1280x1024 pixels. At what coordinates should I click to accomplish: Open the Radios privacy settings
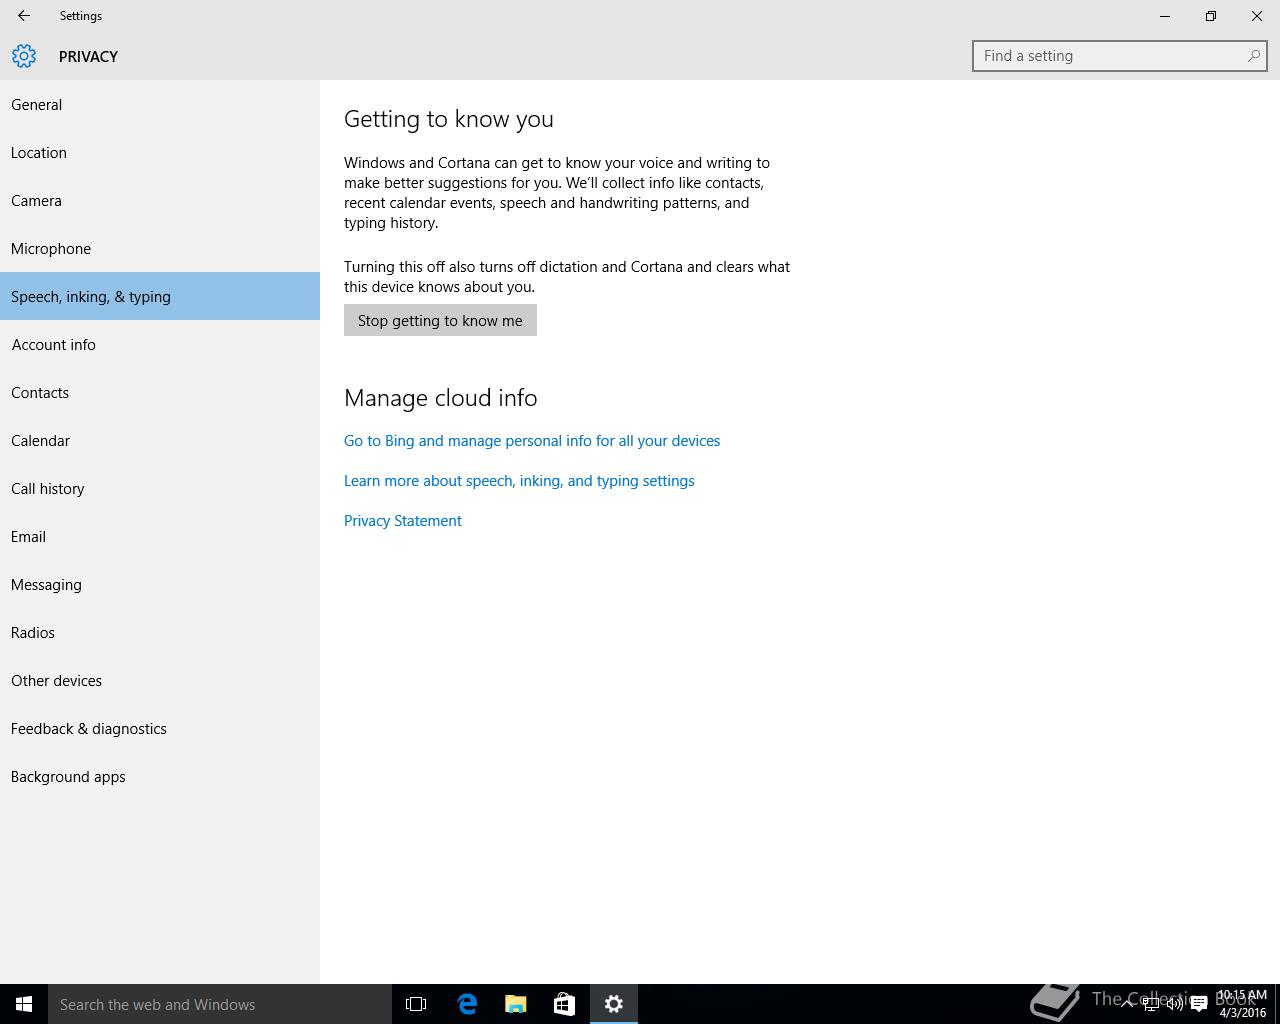pyautogui.click(x=160, y=632)
